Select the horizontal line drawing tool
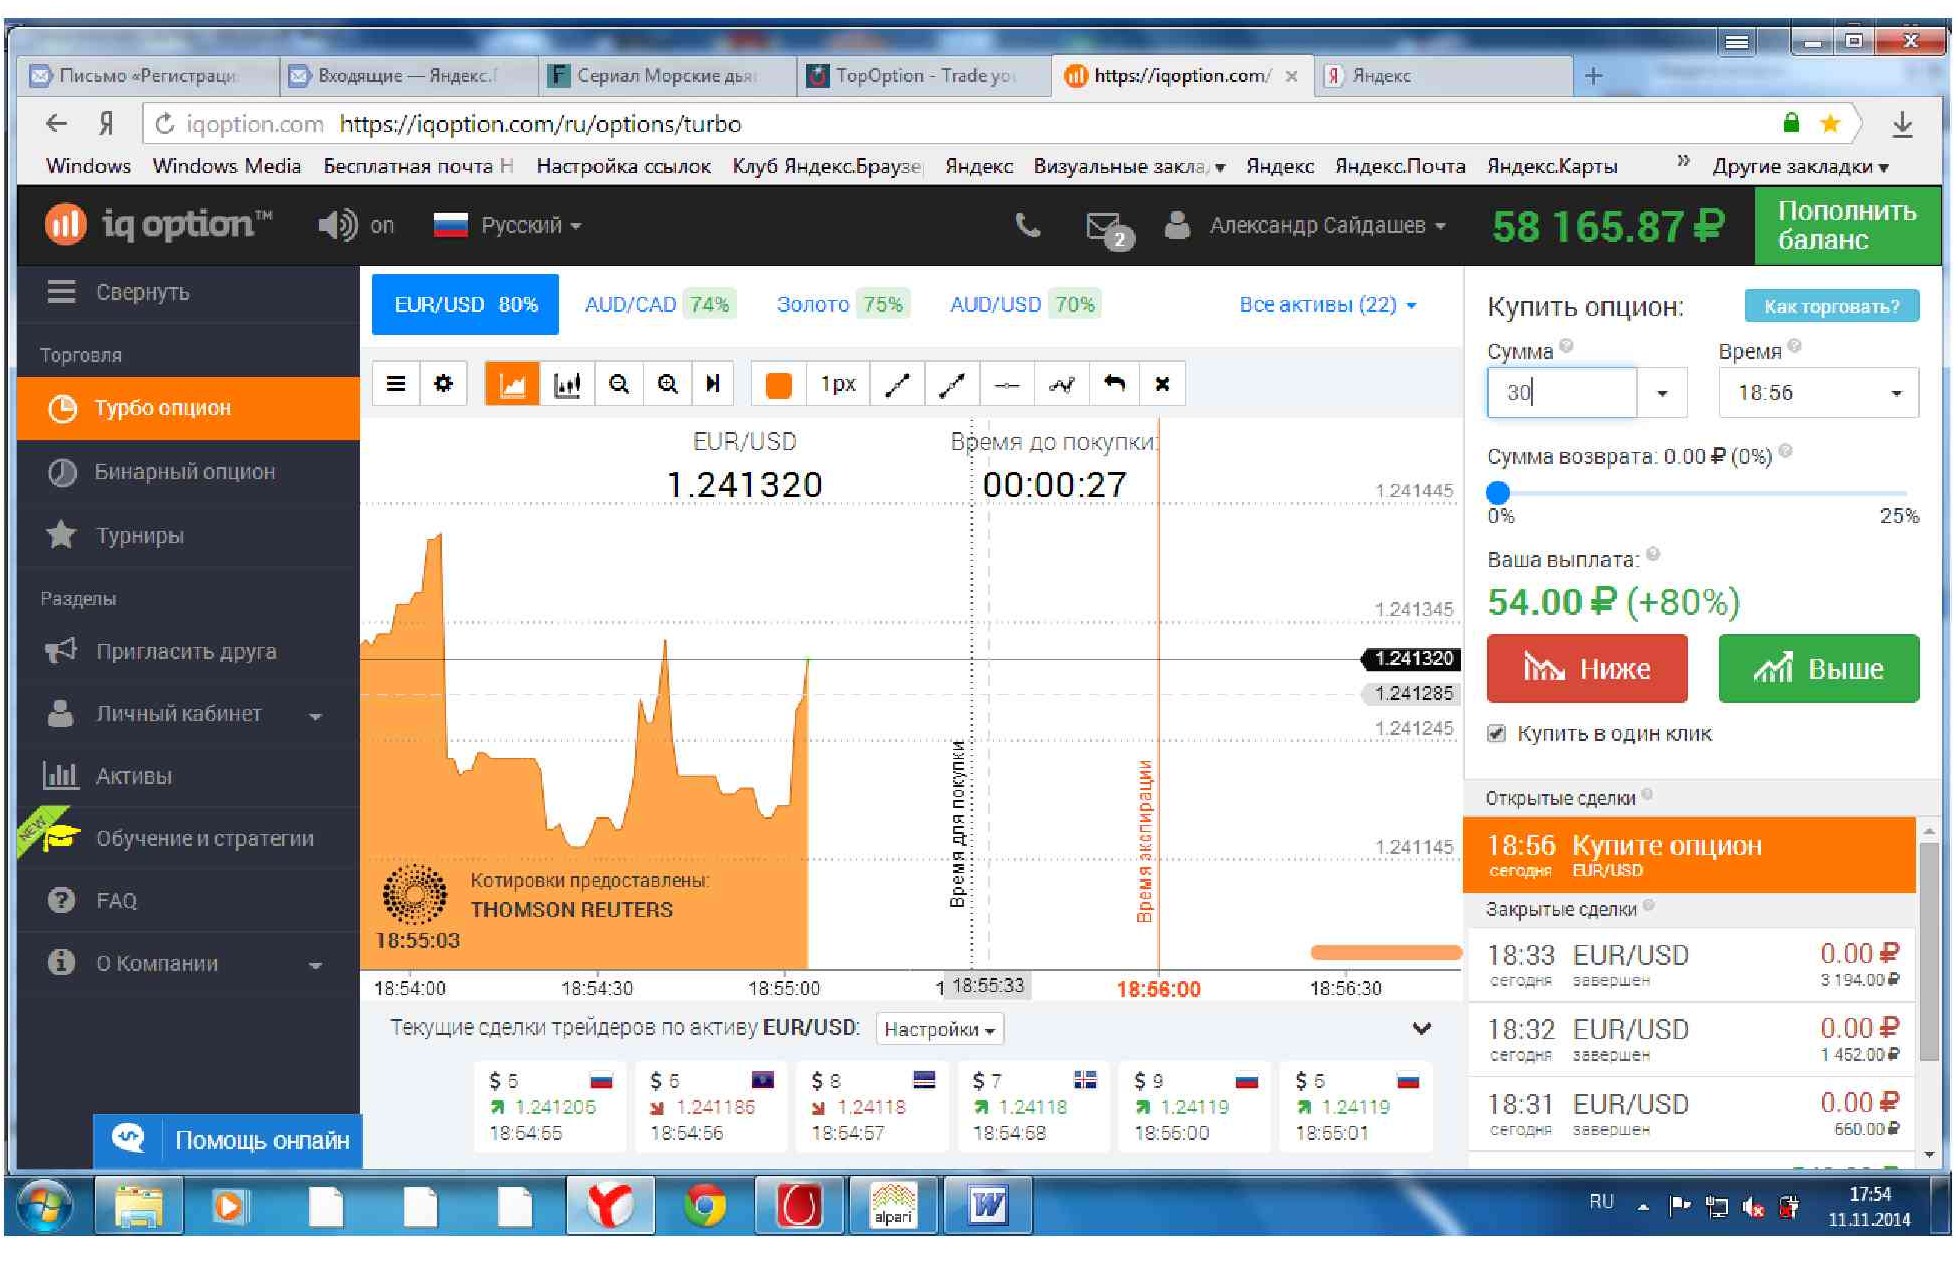 pyautogui.click(x=1006, y=384)
